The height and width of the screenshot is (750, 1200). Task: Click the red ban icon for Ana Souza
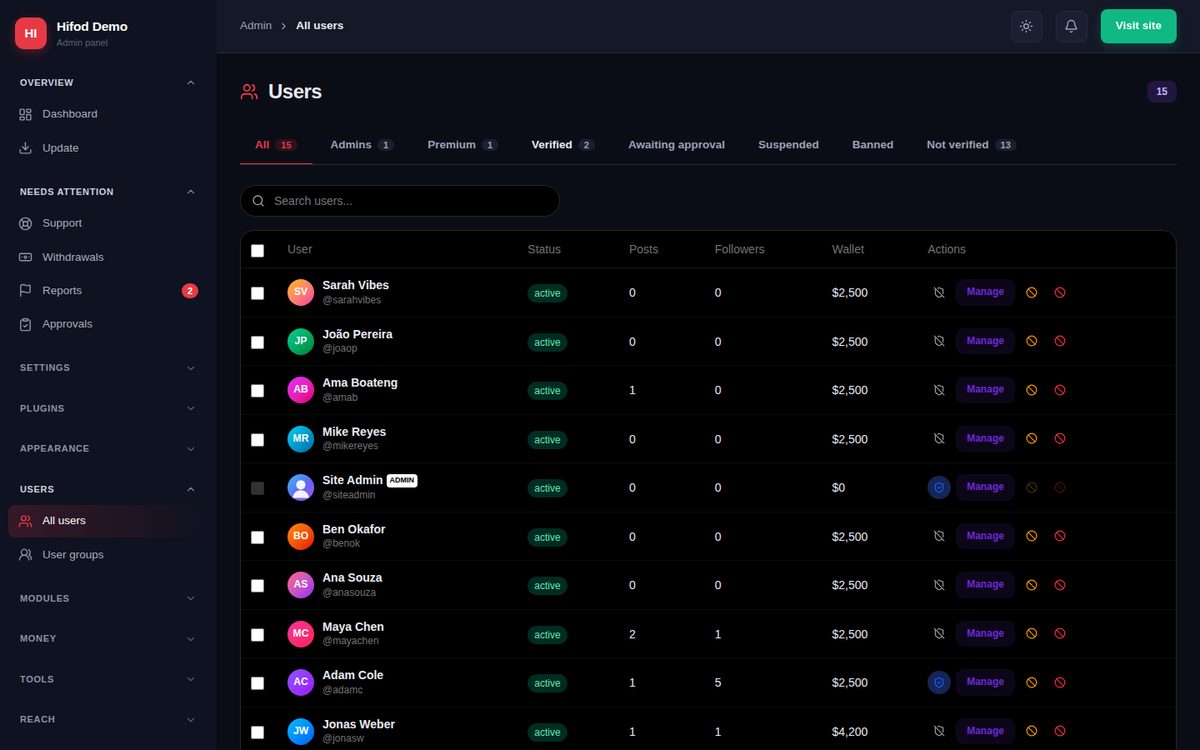tap(1060, 585)
